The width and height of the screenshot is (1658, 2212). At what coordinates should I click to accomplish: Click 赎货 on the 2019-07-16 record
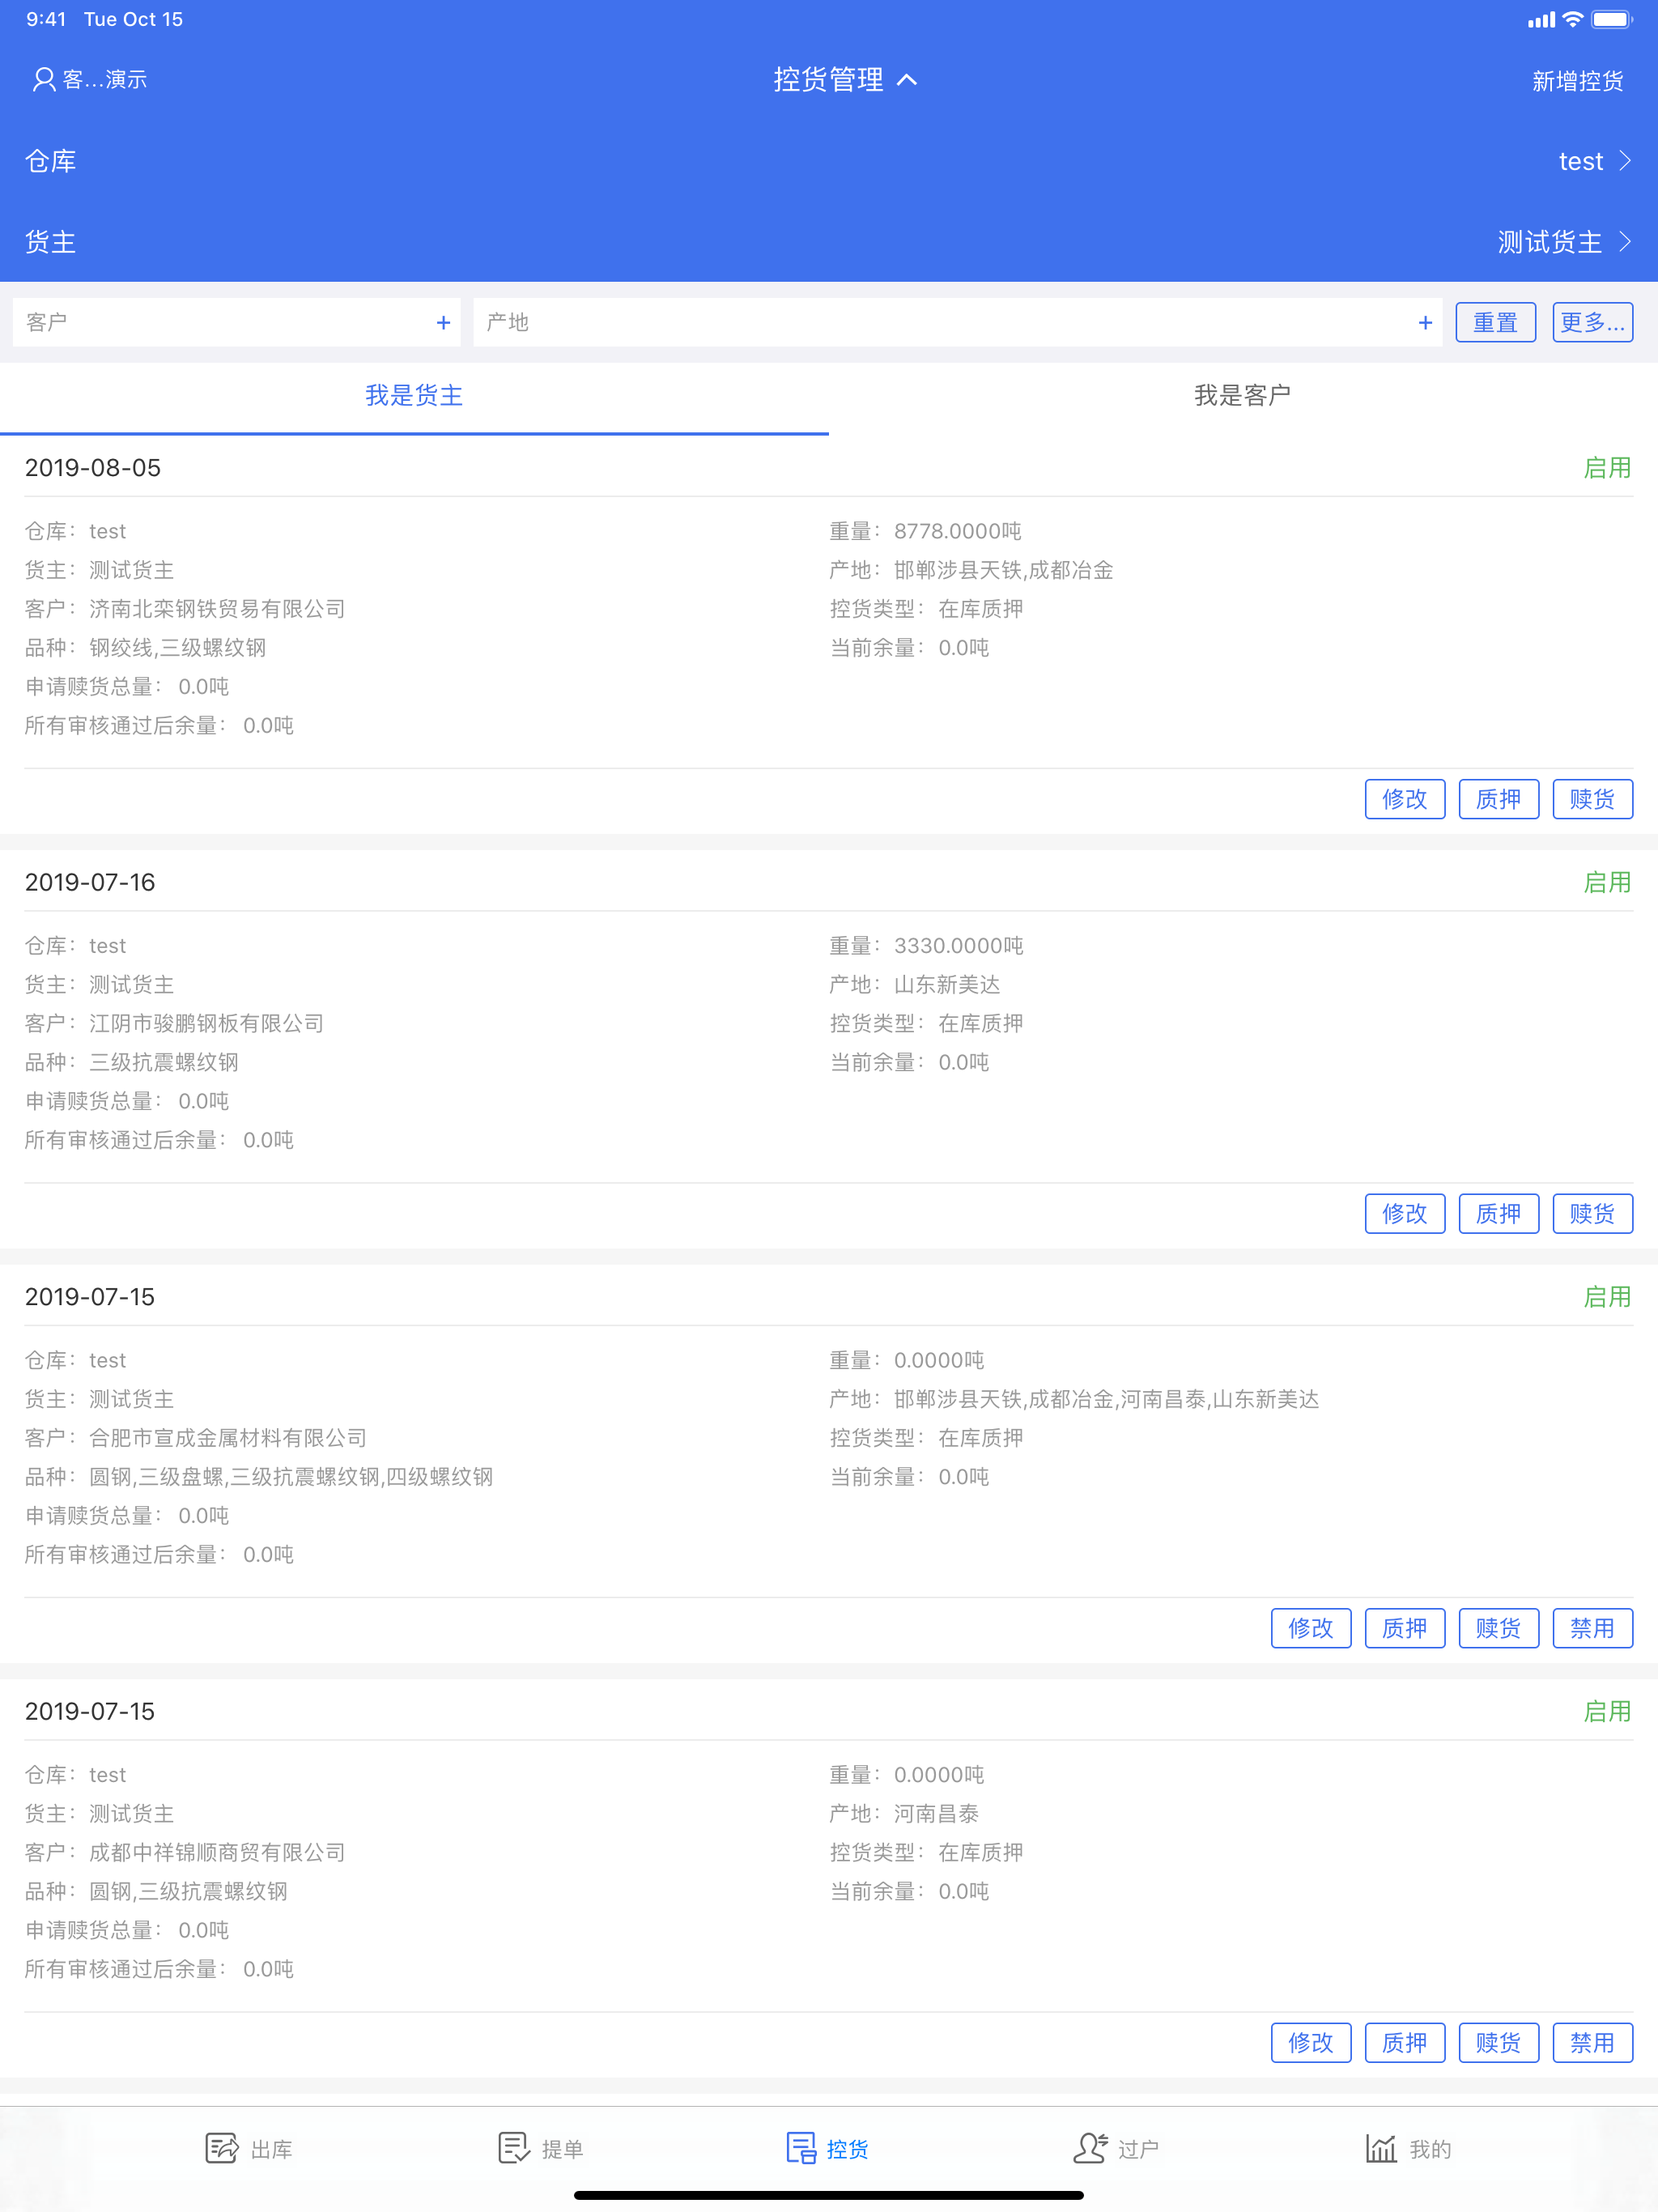(x=1592, y=1214)
